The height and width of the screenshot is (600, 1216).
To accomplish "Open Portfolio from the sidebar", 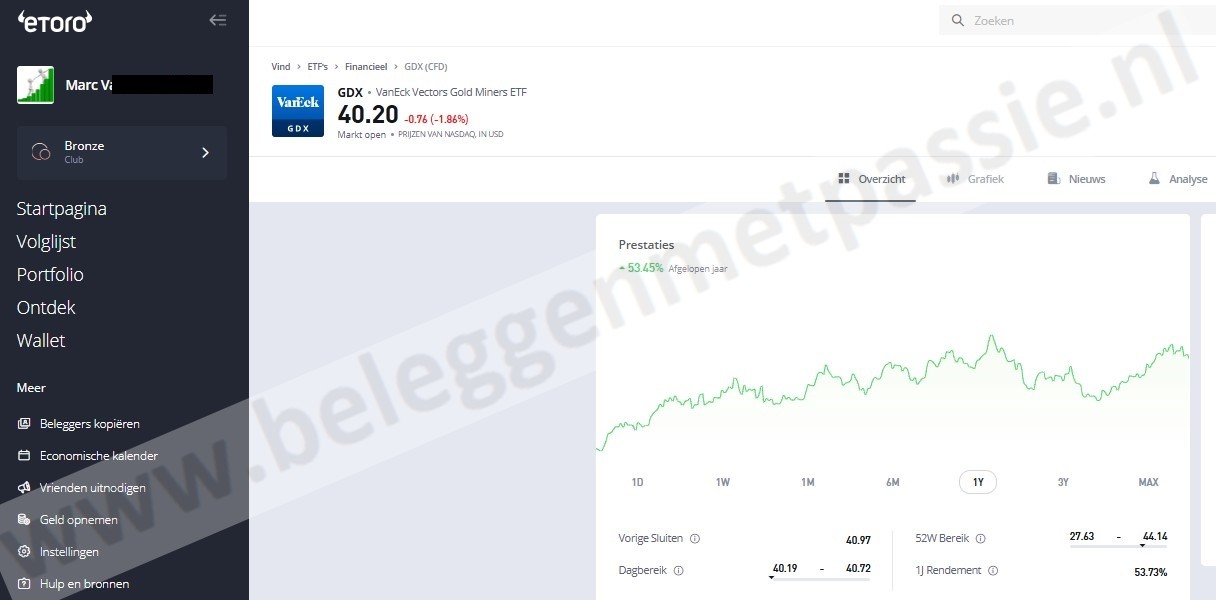I will 50,274.
